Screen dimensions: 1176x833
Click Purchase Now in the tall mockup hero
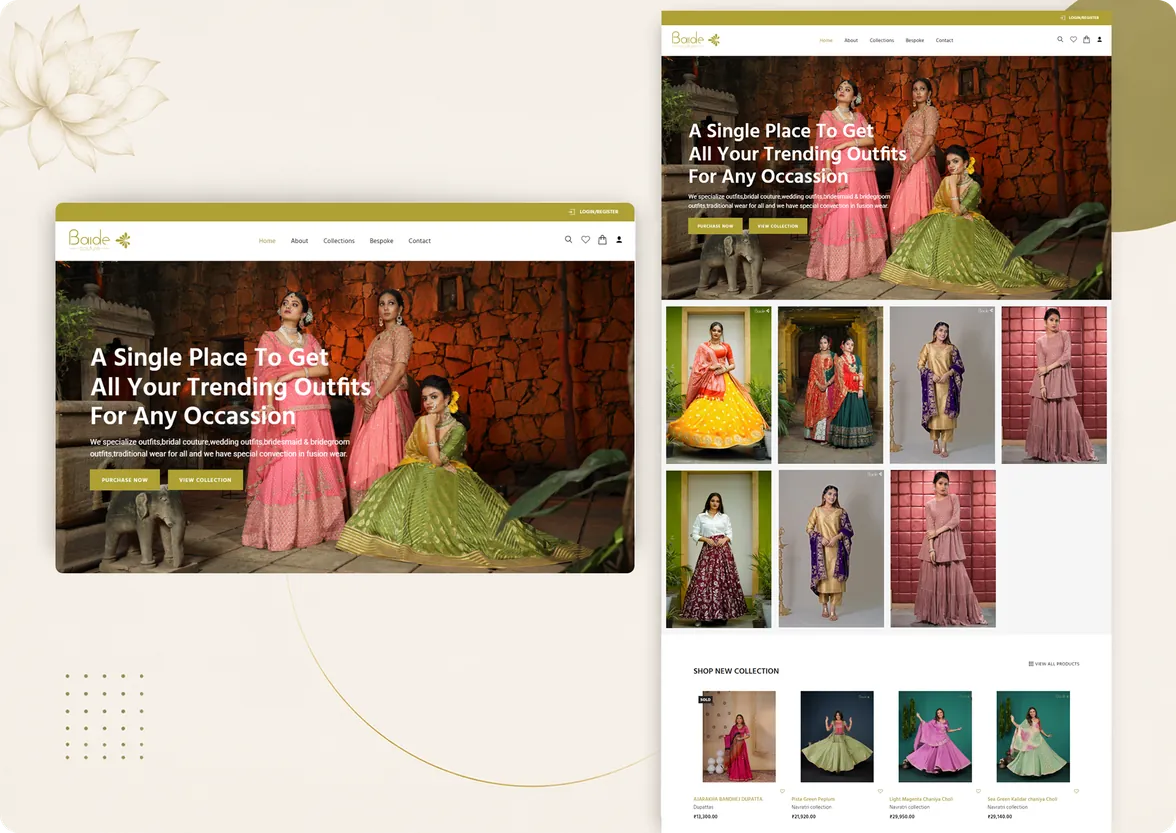(x=715, y=226)
